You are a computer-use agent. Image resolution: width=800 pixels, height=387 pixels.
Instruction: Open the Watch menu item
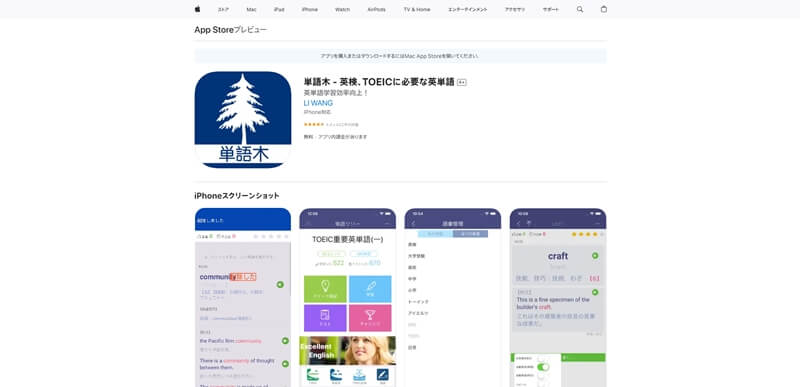coord(342,10)
